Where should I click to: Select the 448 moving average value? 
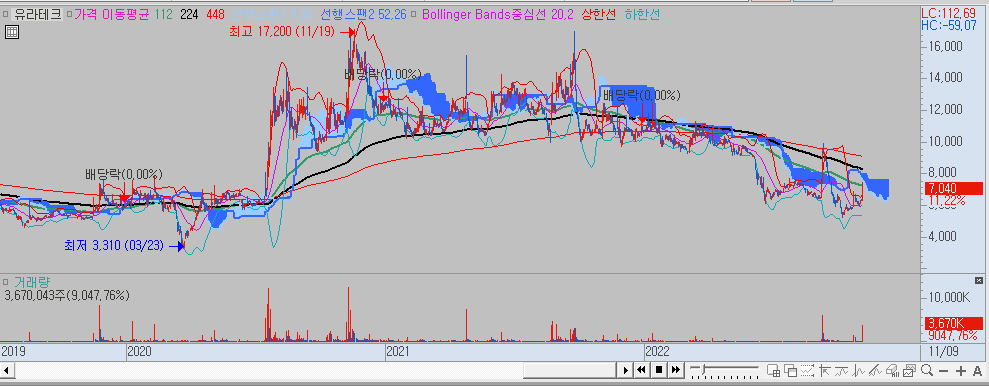click(216, 14)
